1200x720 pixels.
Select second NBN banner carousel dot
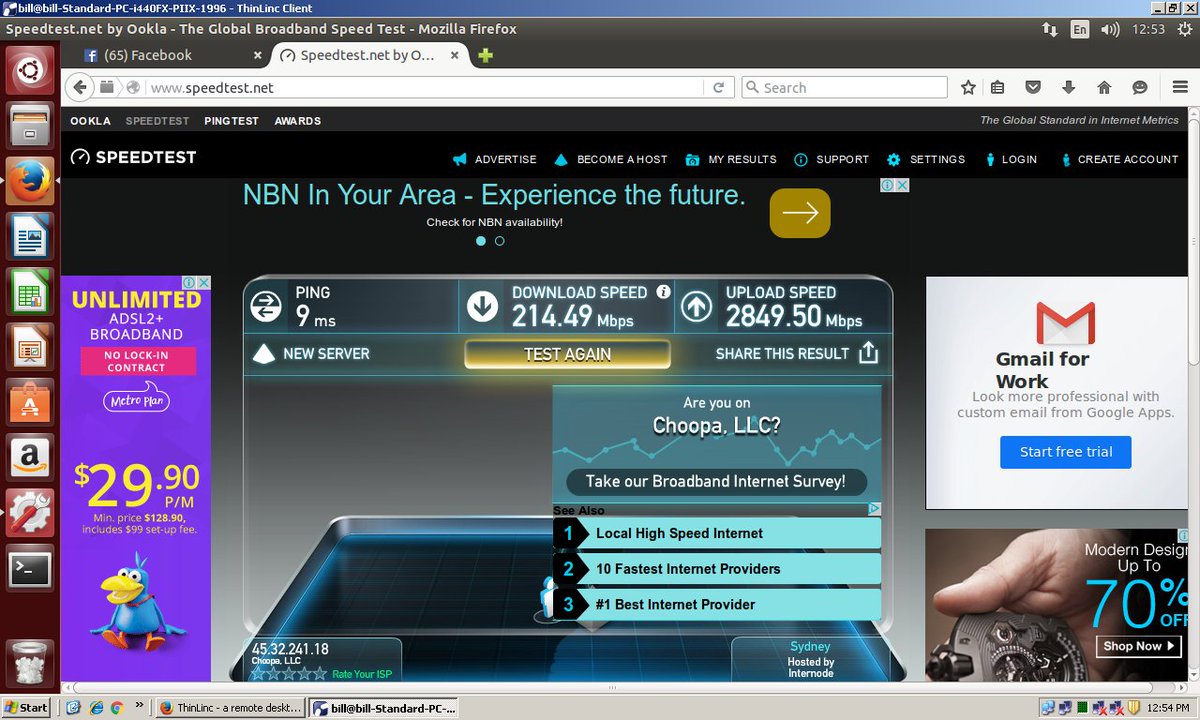click(x=500, y=241)
